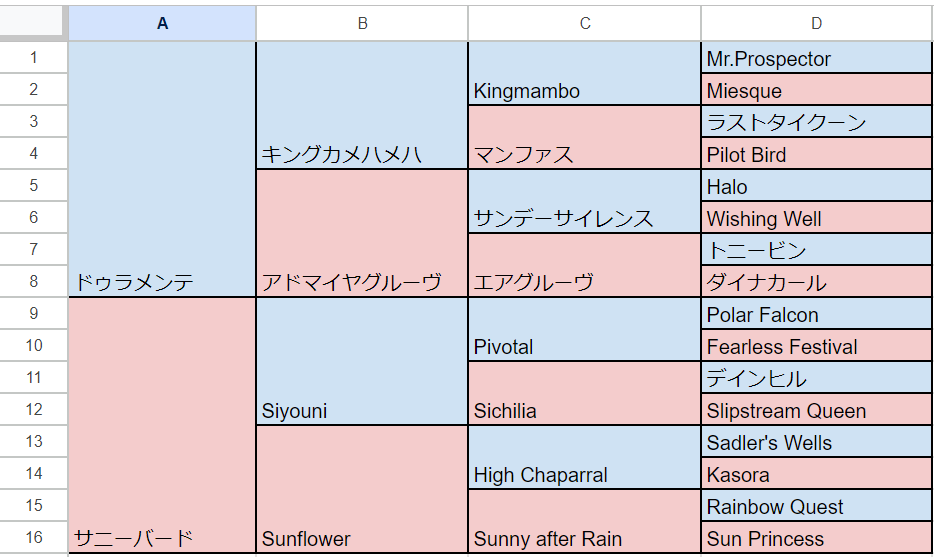Click the Mr.Prospector cell

817,59
